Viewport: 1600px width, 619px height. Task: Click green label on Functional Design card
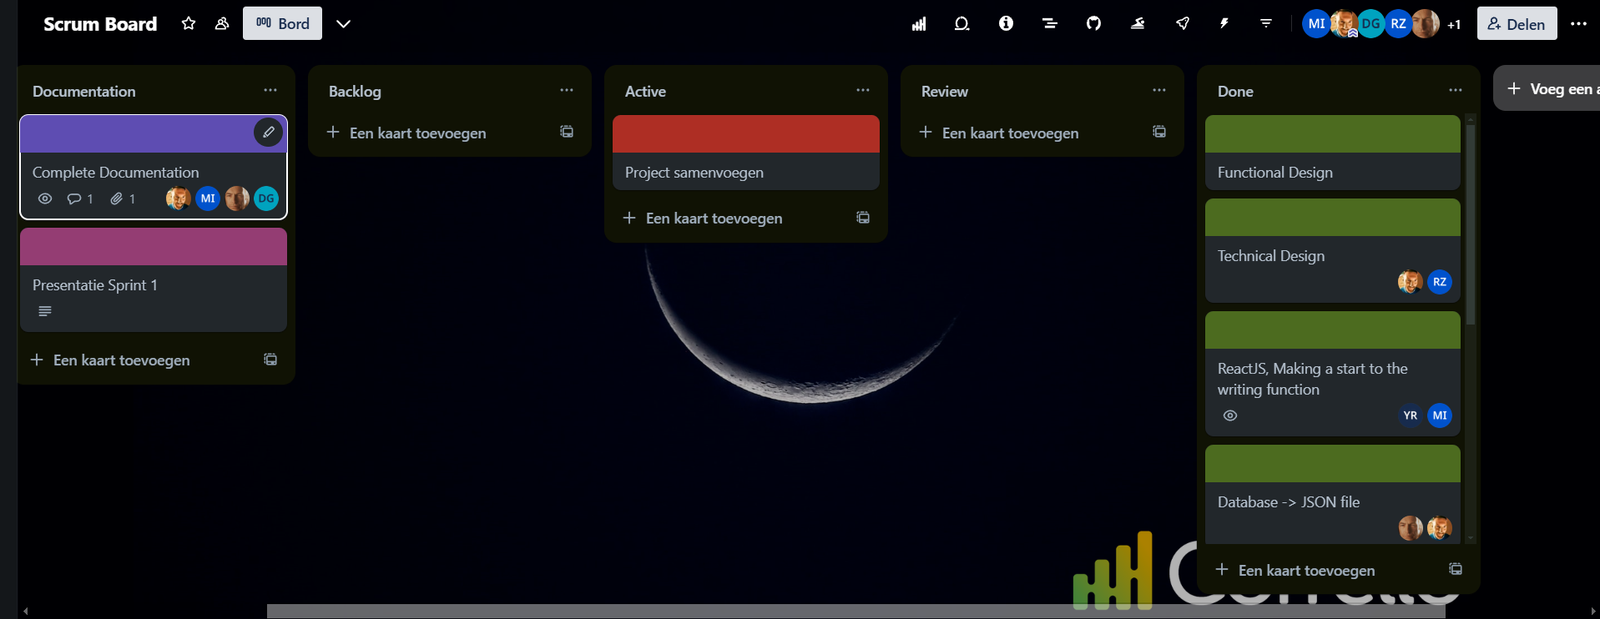point(1333,134)
